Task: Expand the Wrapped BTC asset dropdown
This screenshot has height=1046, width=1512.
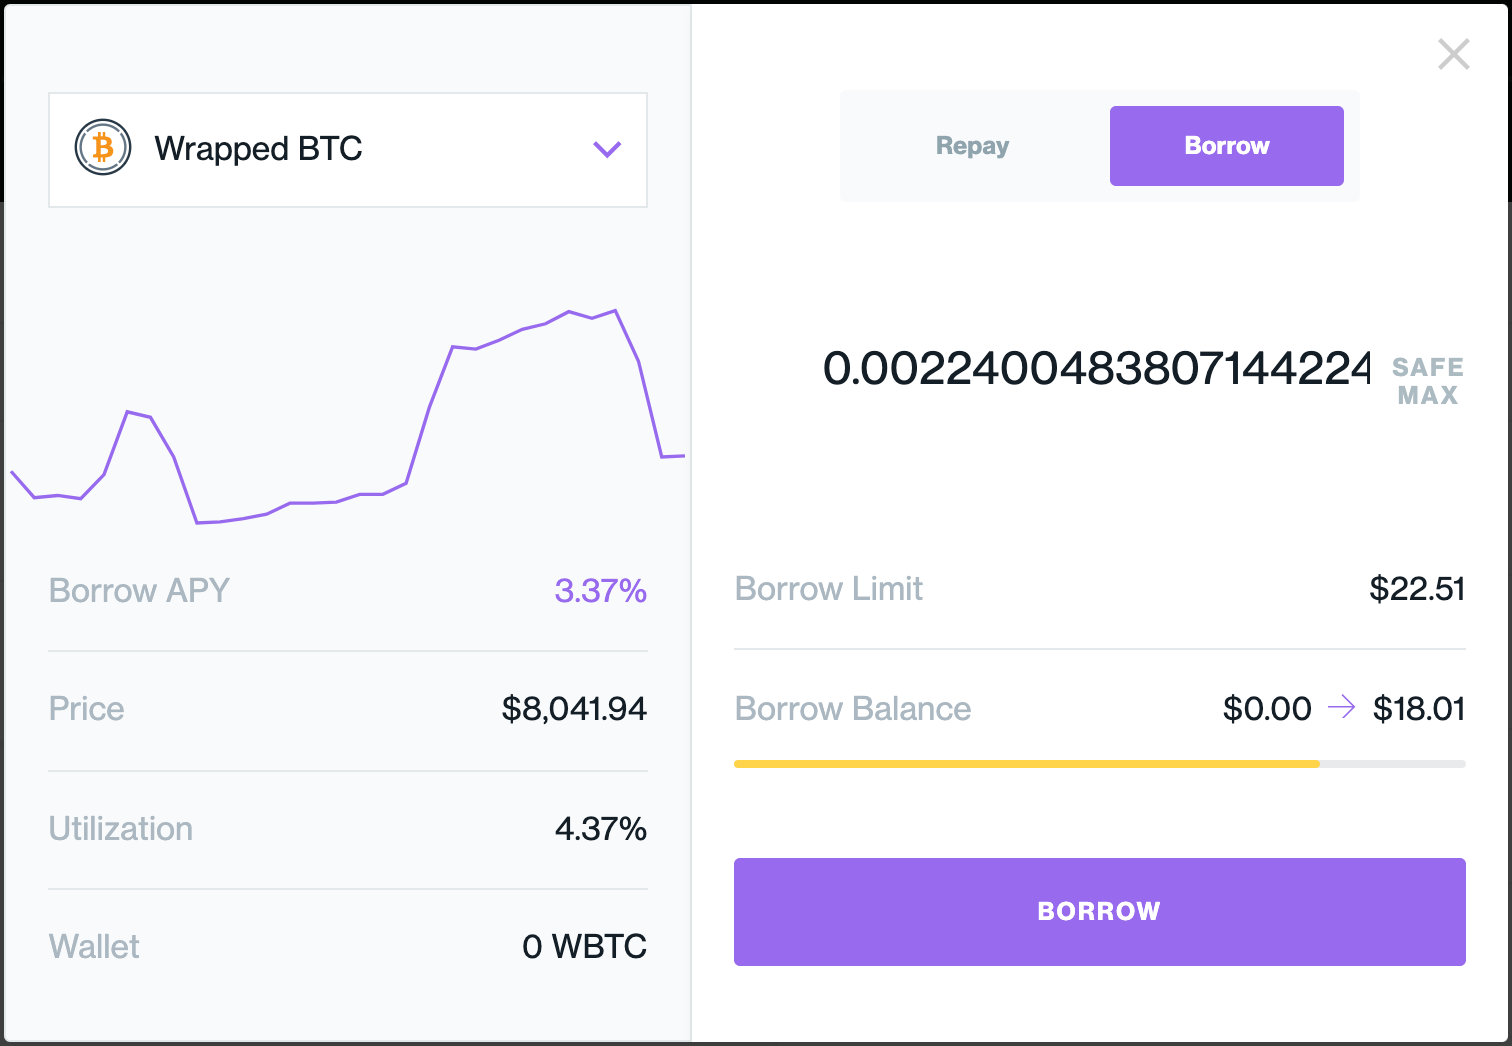Action: click(348, 150)
